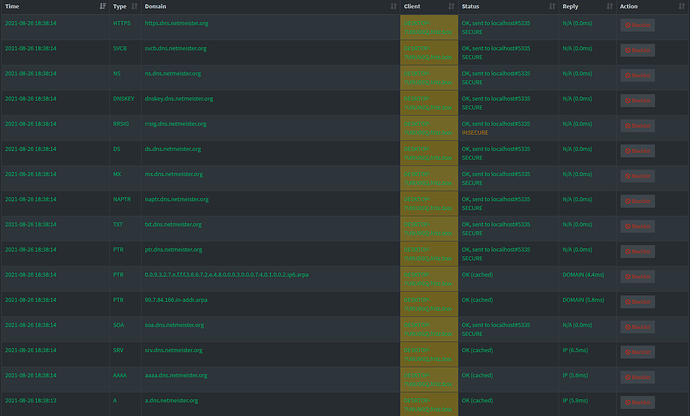Click Blacklist in the MX row

[x=637, y=176]
